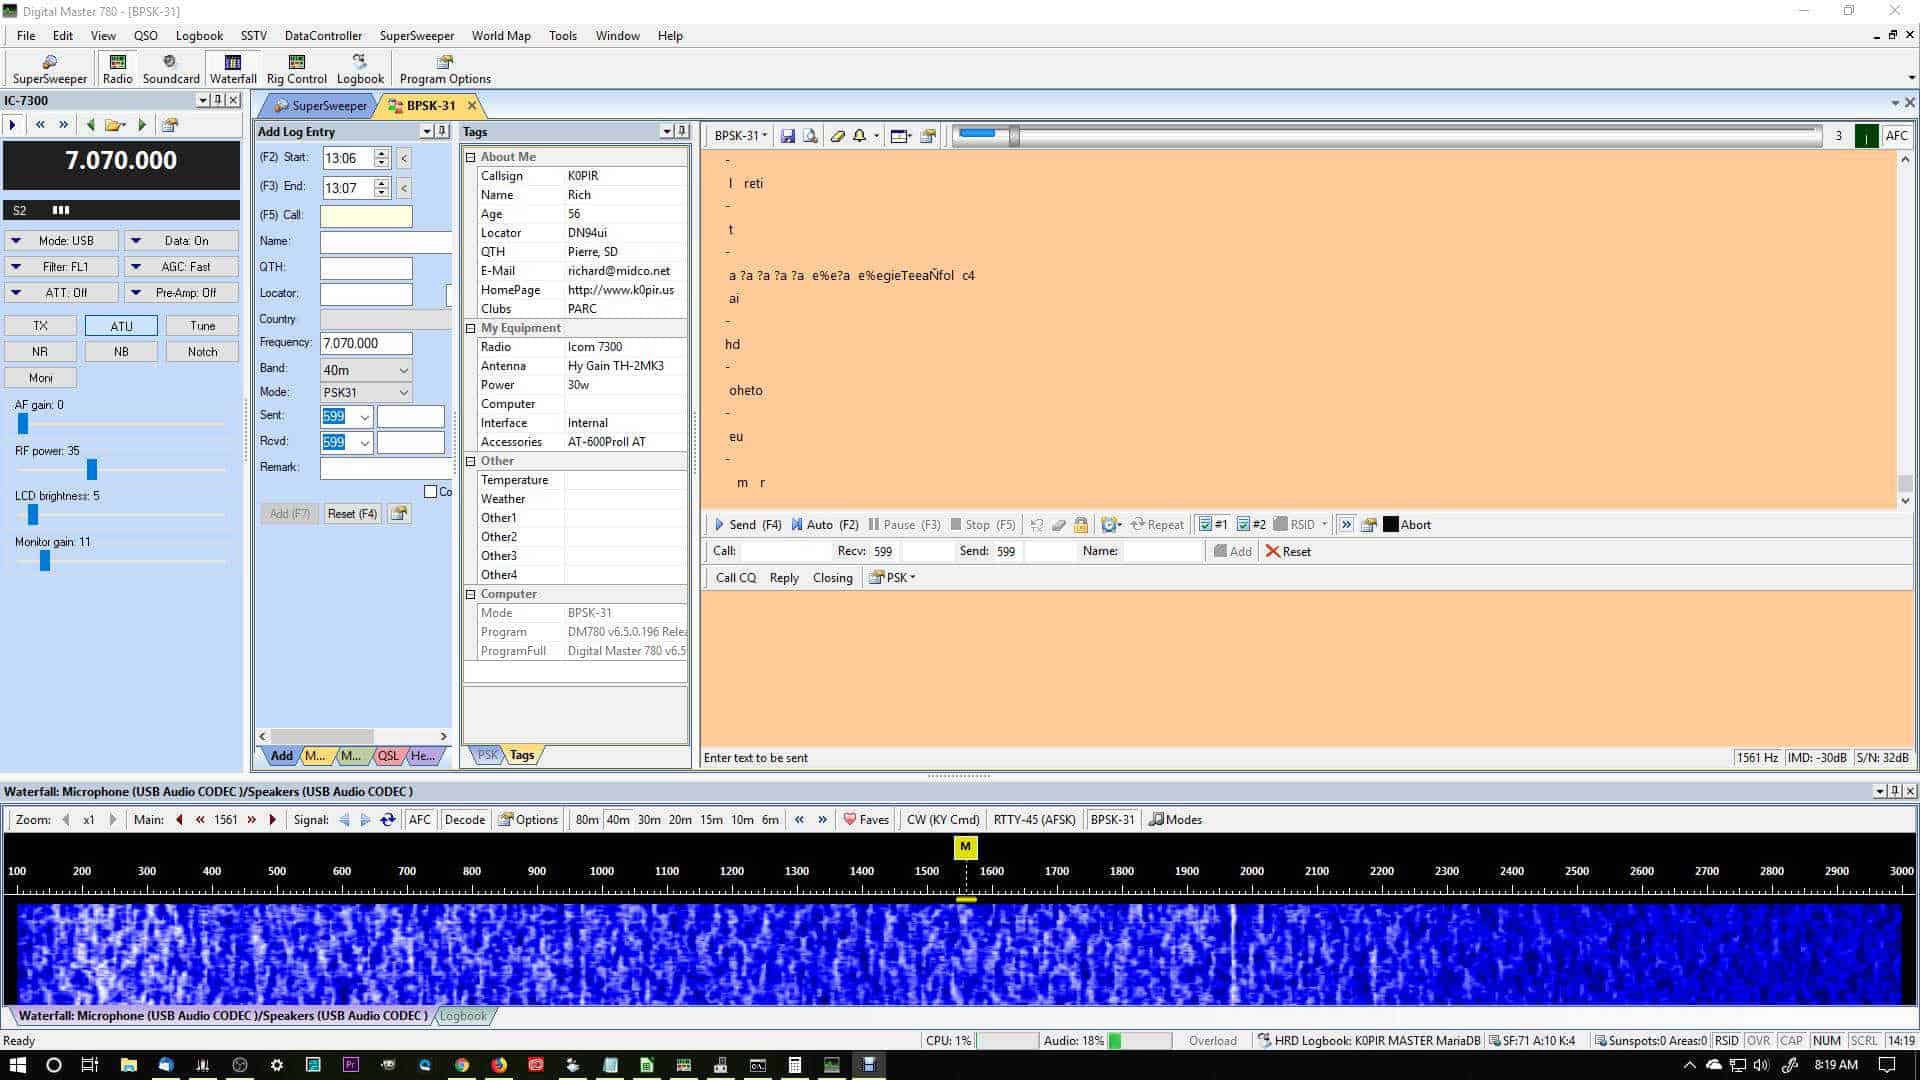Click the Call CQ button
1920x1080 pixels.
click(x=735, y=578)
